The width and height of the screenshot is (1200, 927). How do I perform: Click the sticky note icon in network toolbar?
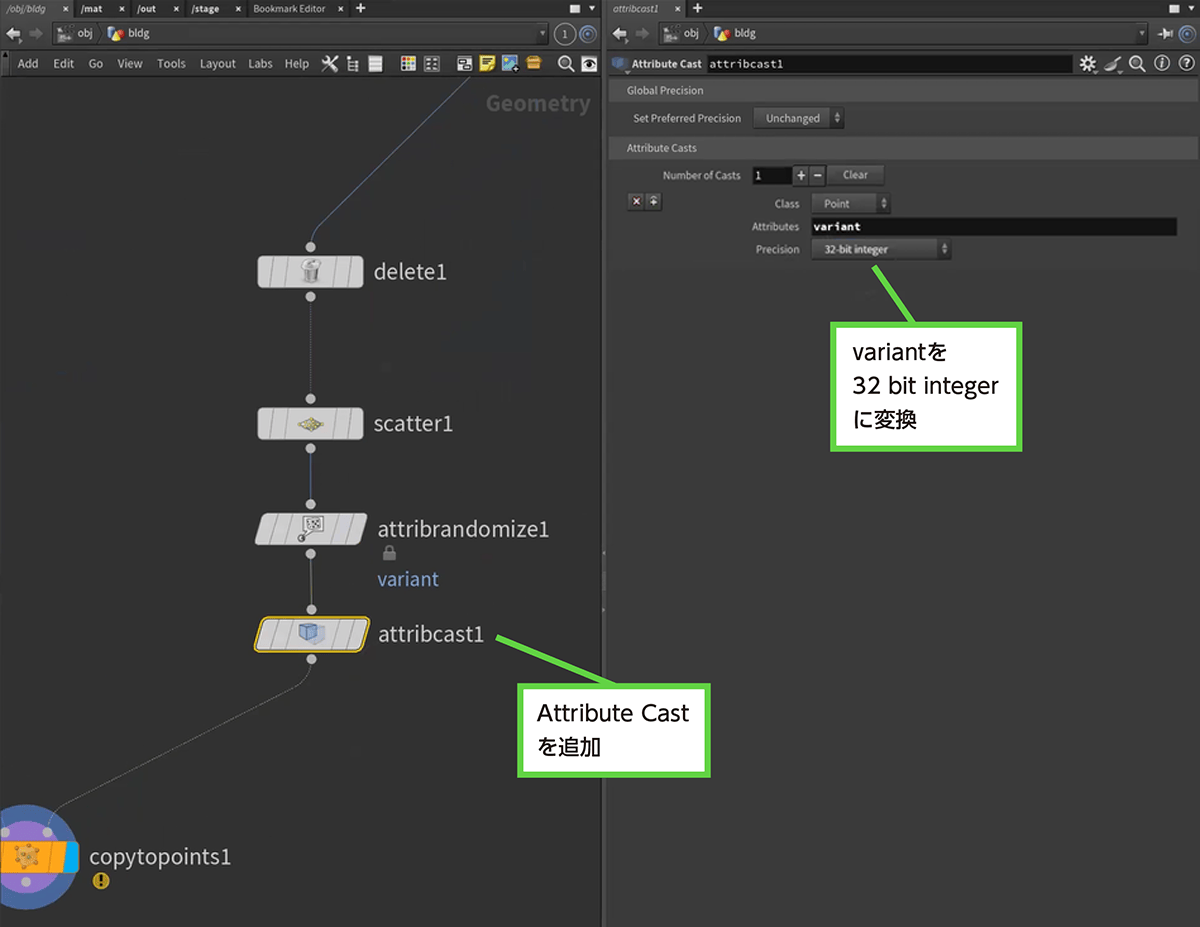coord(487,63)
